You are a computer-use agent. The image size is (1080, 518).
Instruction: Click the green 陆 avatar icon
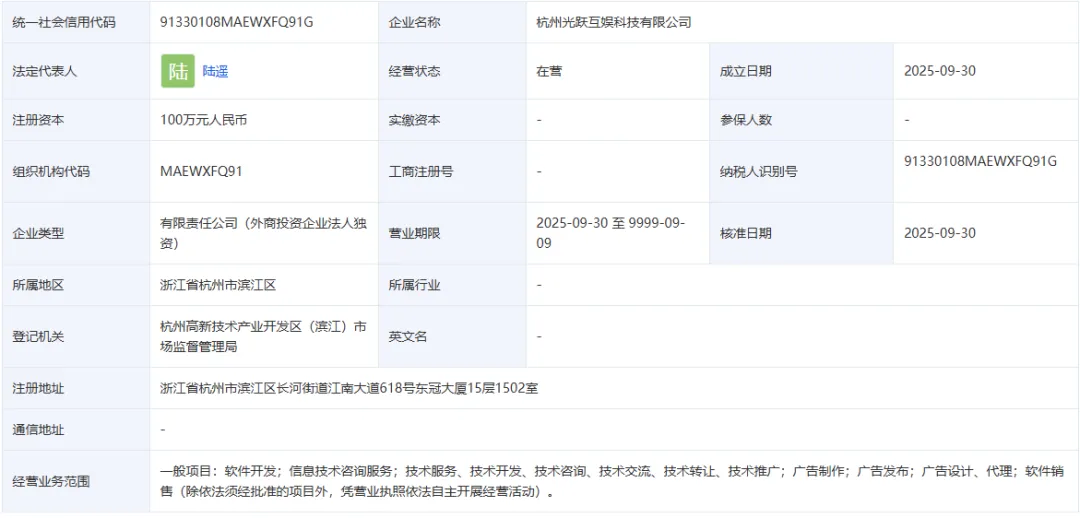(x=178, y=71)
